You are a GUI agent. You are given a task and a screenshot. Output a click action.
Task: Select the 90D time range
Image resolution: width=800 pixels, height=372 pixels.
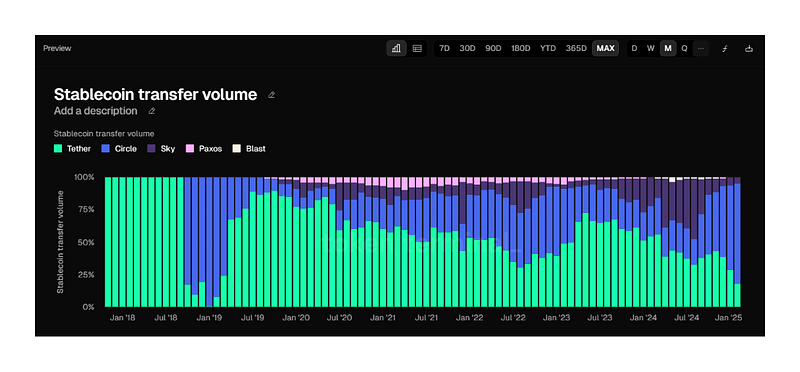click(493, 48)
